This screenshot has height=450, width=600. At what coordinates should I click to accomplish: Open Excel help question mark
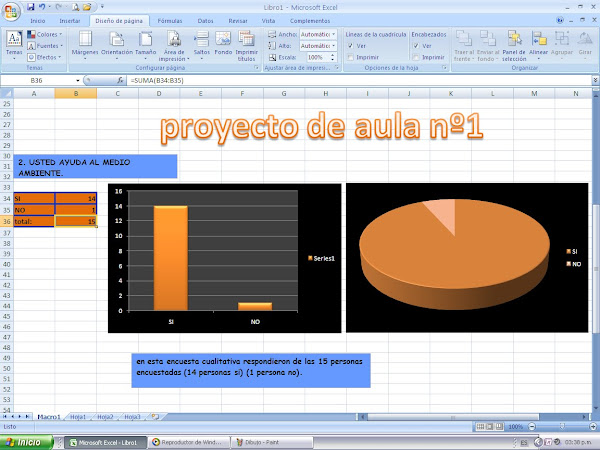click(x=560, y=21)
